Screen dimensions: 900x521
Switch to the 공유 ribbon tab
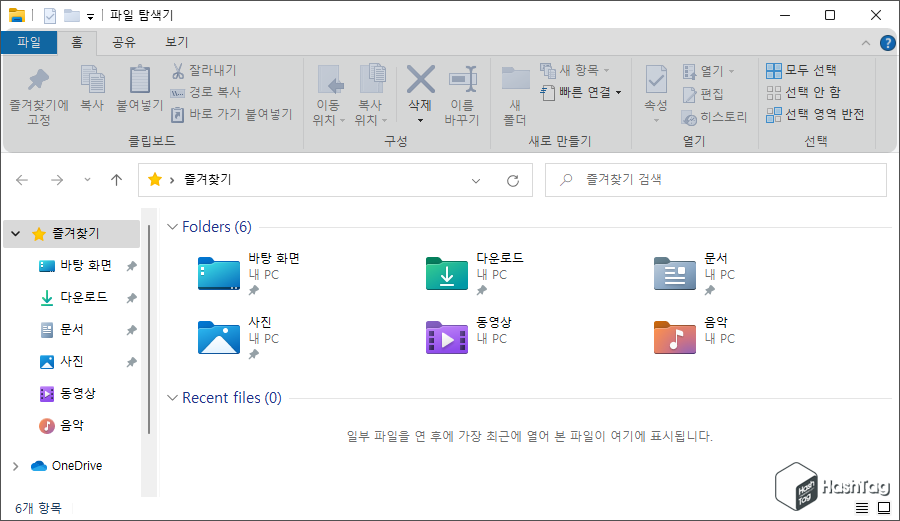[123, 42]
